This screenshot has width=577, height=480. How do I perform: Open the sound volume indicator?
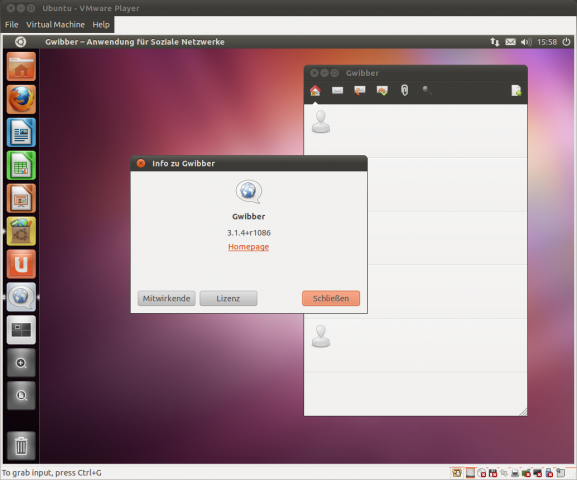[x=526, y=42]
